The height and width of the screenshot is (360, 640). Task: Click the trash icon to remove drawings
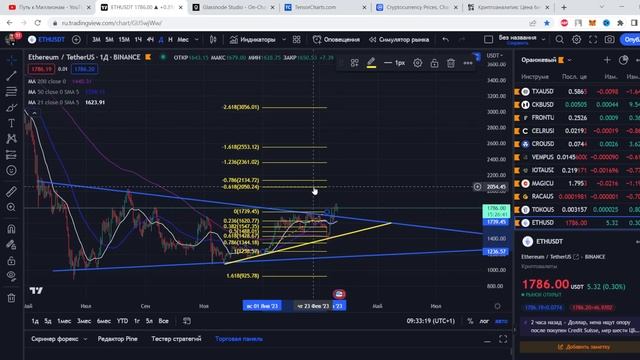[11, 298]
